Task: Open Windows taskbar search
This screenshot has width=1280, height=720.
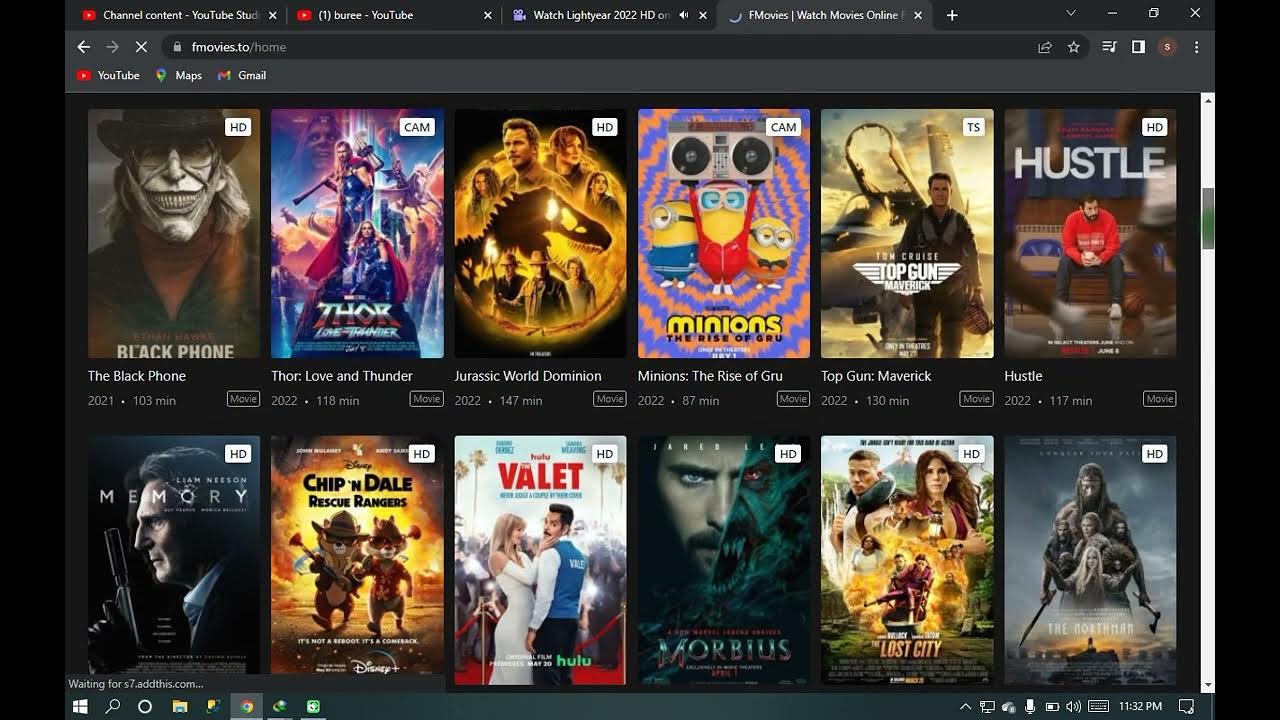Action: [113, 706]
